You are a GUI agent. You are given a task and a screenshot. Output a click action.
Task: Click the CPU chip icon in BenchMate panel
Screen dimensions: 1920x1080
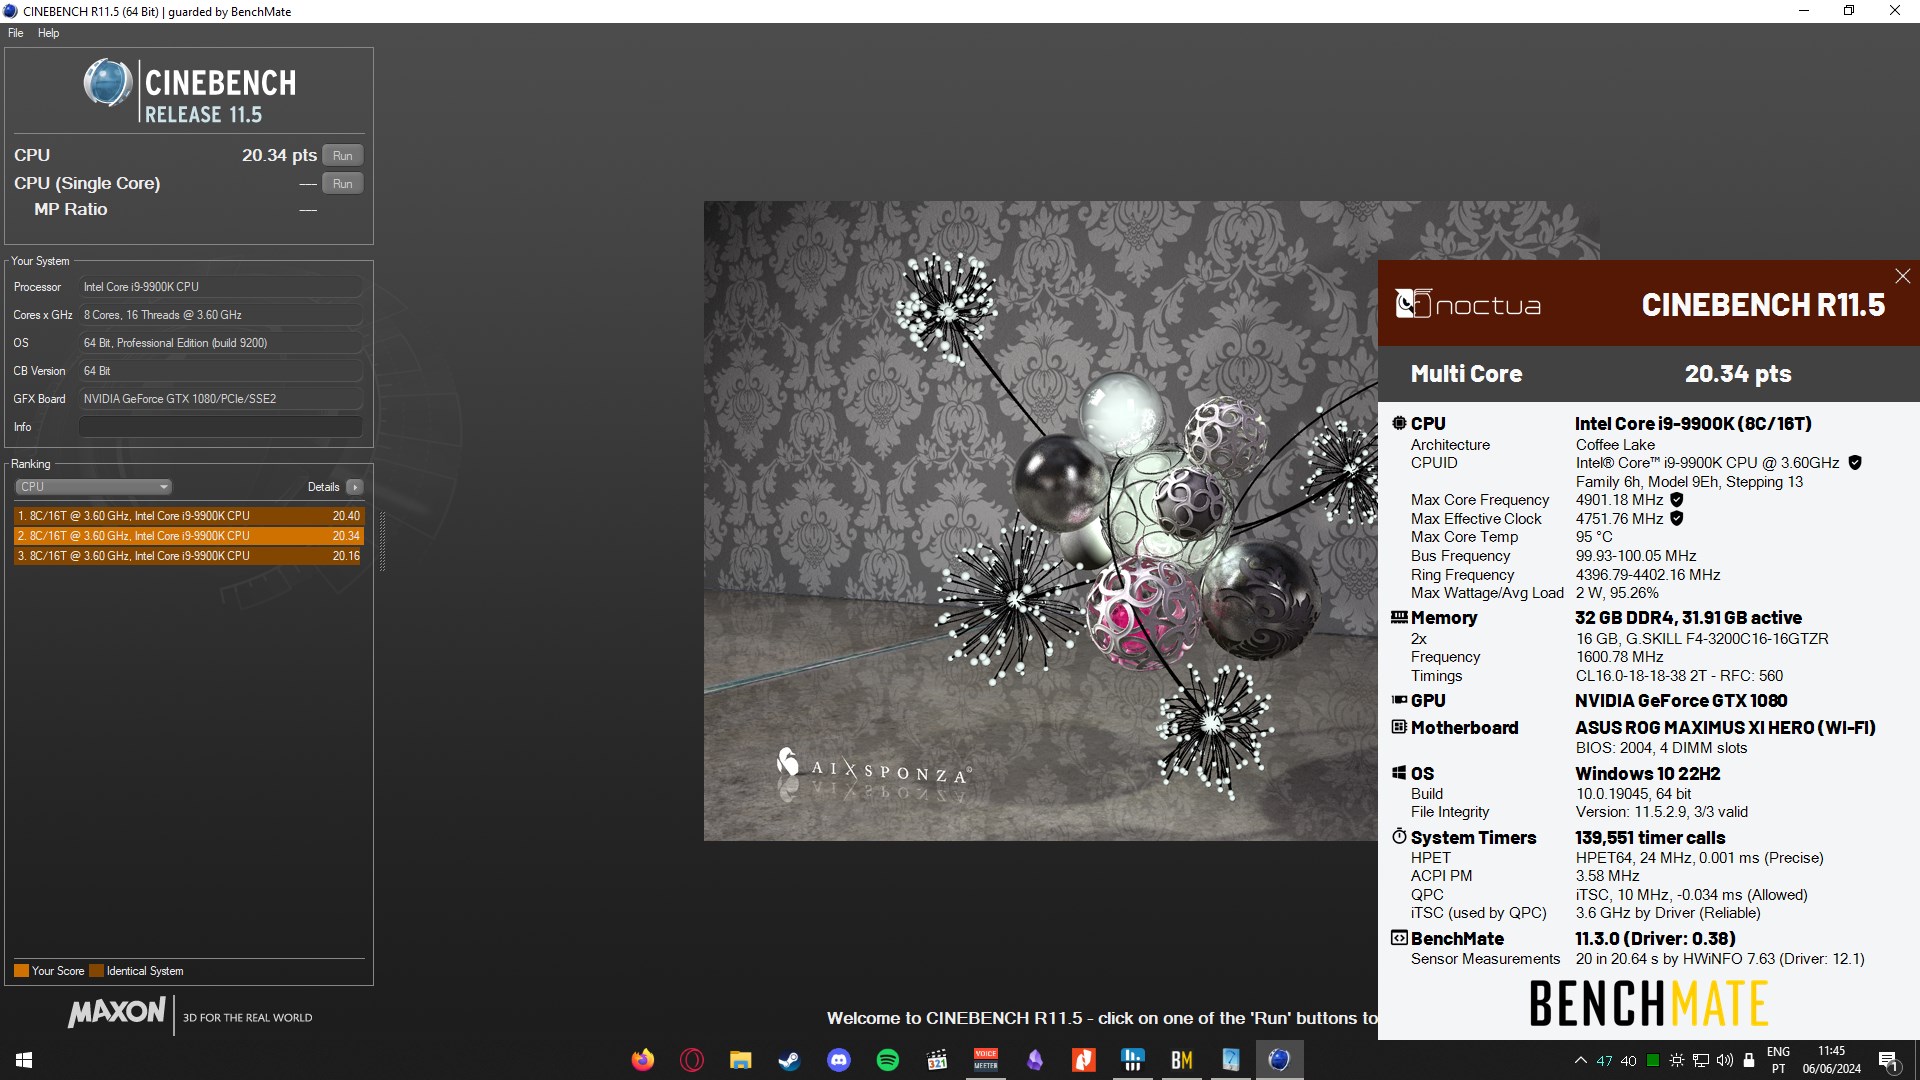coord(1399,423)
